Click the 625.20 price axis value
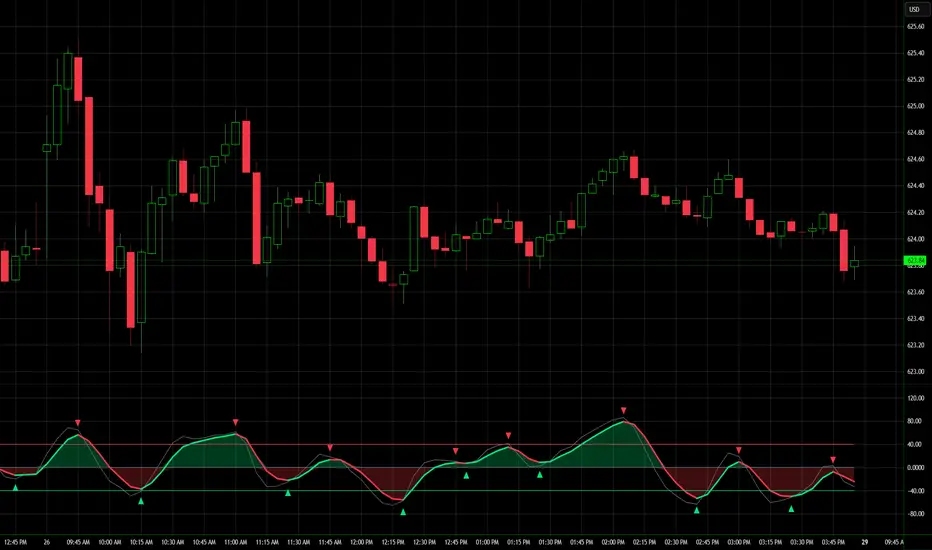This screenshot has height=550, width=932. click(x=915, y=80)
